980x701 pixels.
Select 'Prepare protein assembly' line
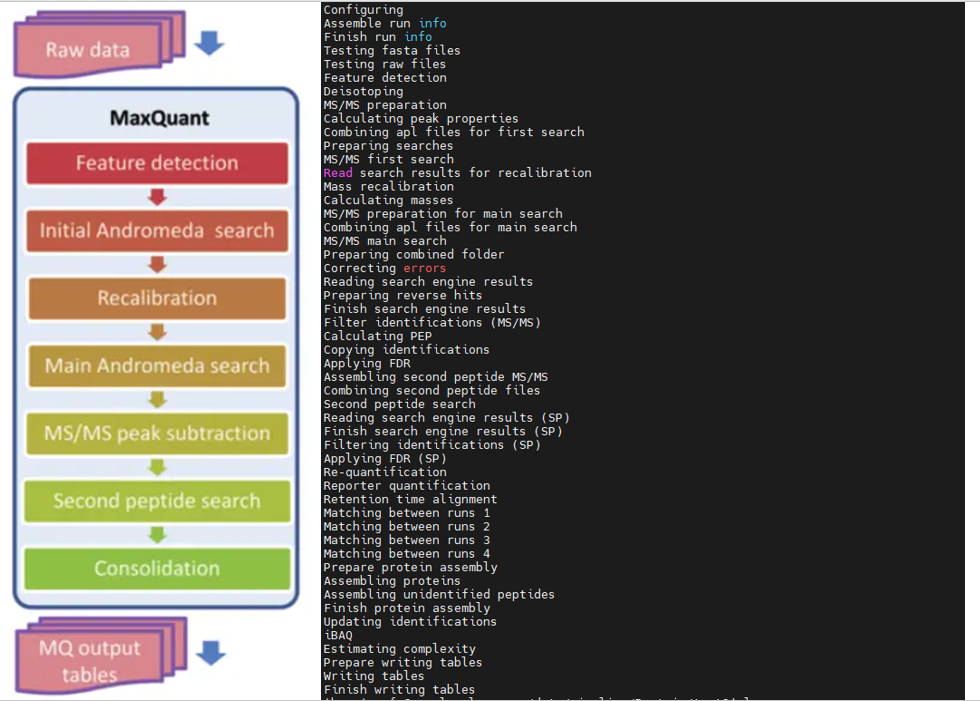pos(410,567)
